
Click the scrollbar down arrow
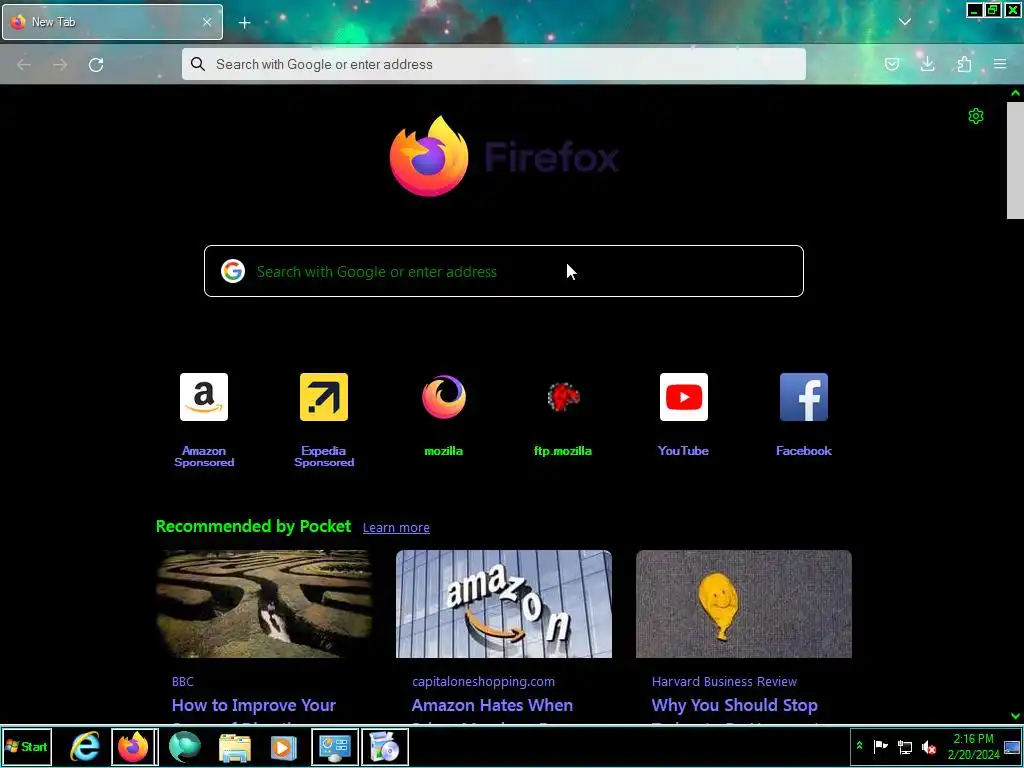tap(1015, 716)
